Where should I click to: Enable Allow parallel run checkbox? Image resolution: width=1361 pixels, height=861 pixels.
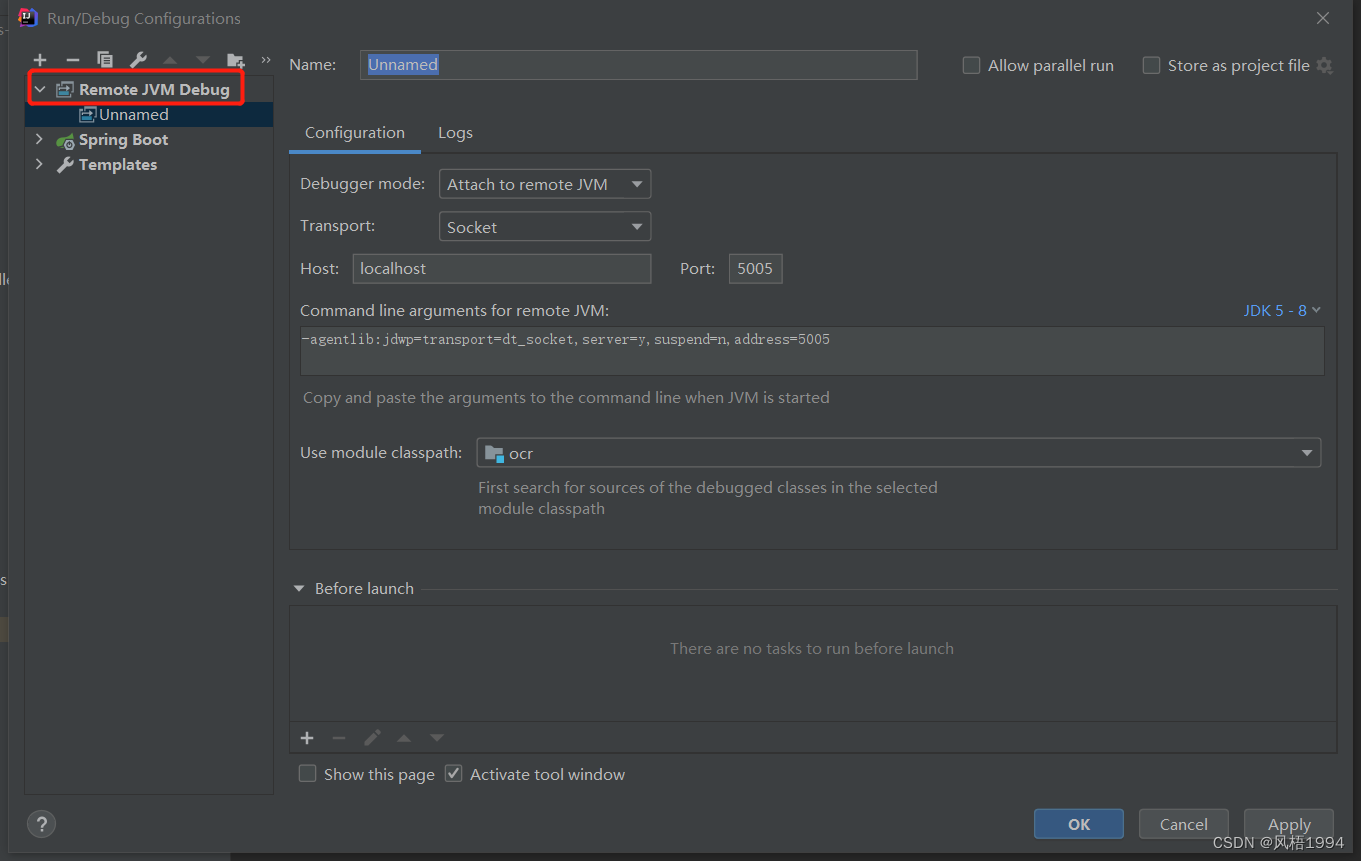pyautogui.click(x=971, y=65)
